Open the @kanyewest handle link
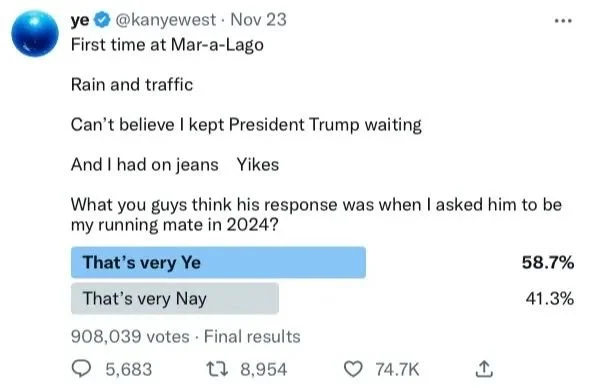Image resolution: width=590 pixels, height=388 pixels. pyautogui.click(x=165, y=20)
